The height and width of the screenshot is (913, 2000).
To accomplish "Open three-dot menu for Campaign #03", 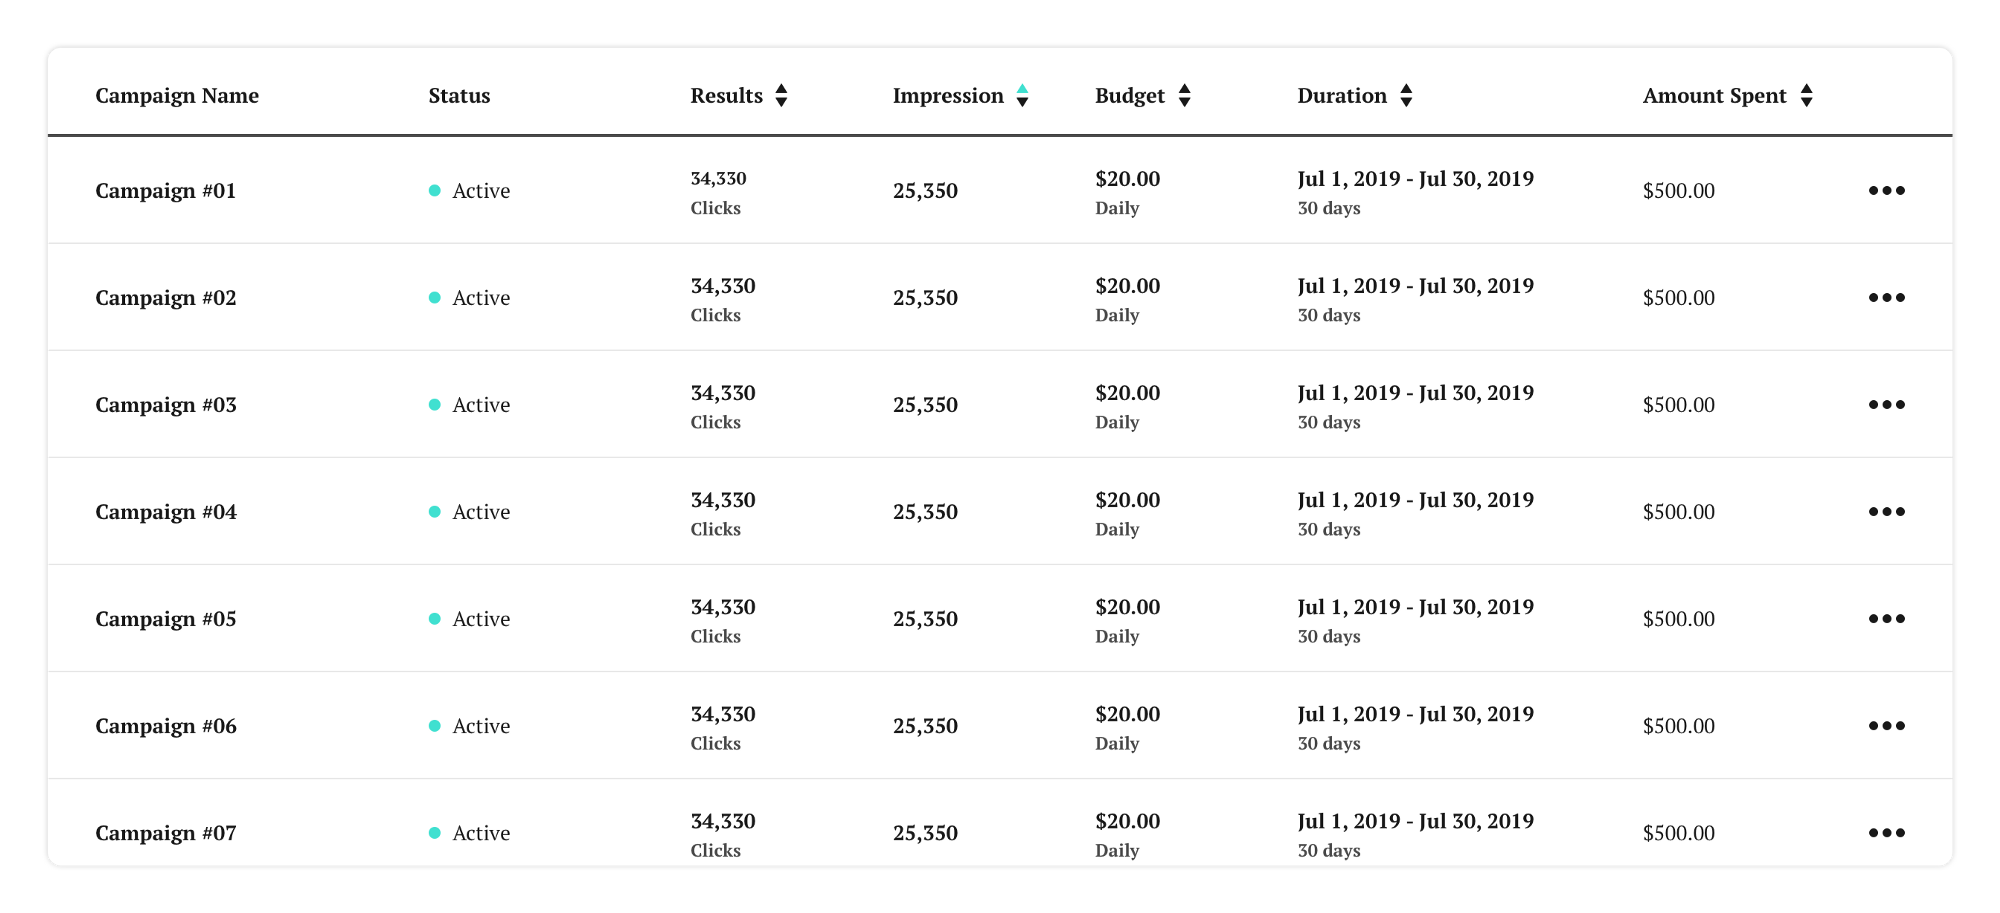I will coord(1886,404).
